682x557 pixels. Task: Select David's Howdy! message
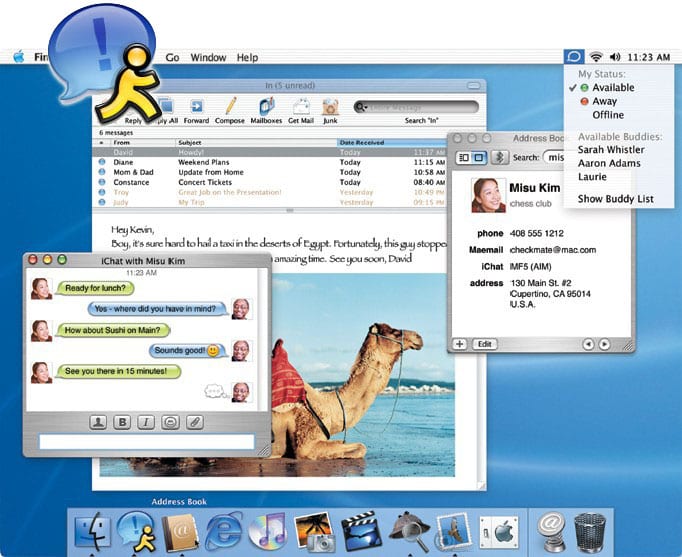click(270, 152)
